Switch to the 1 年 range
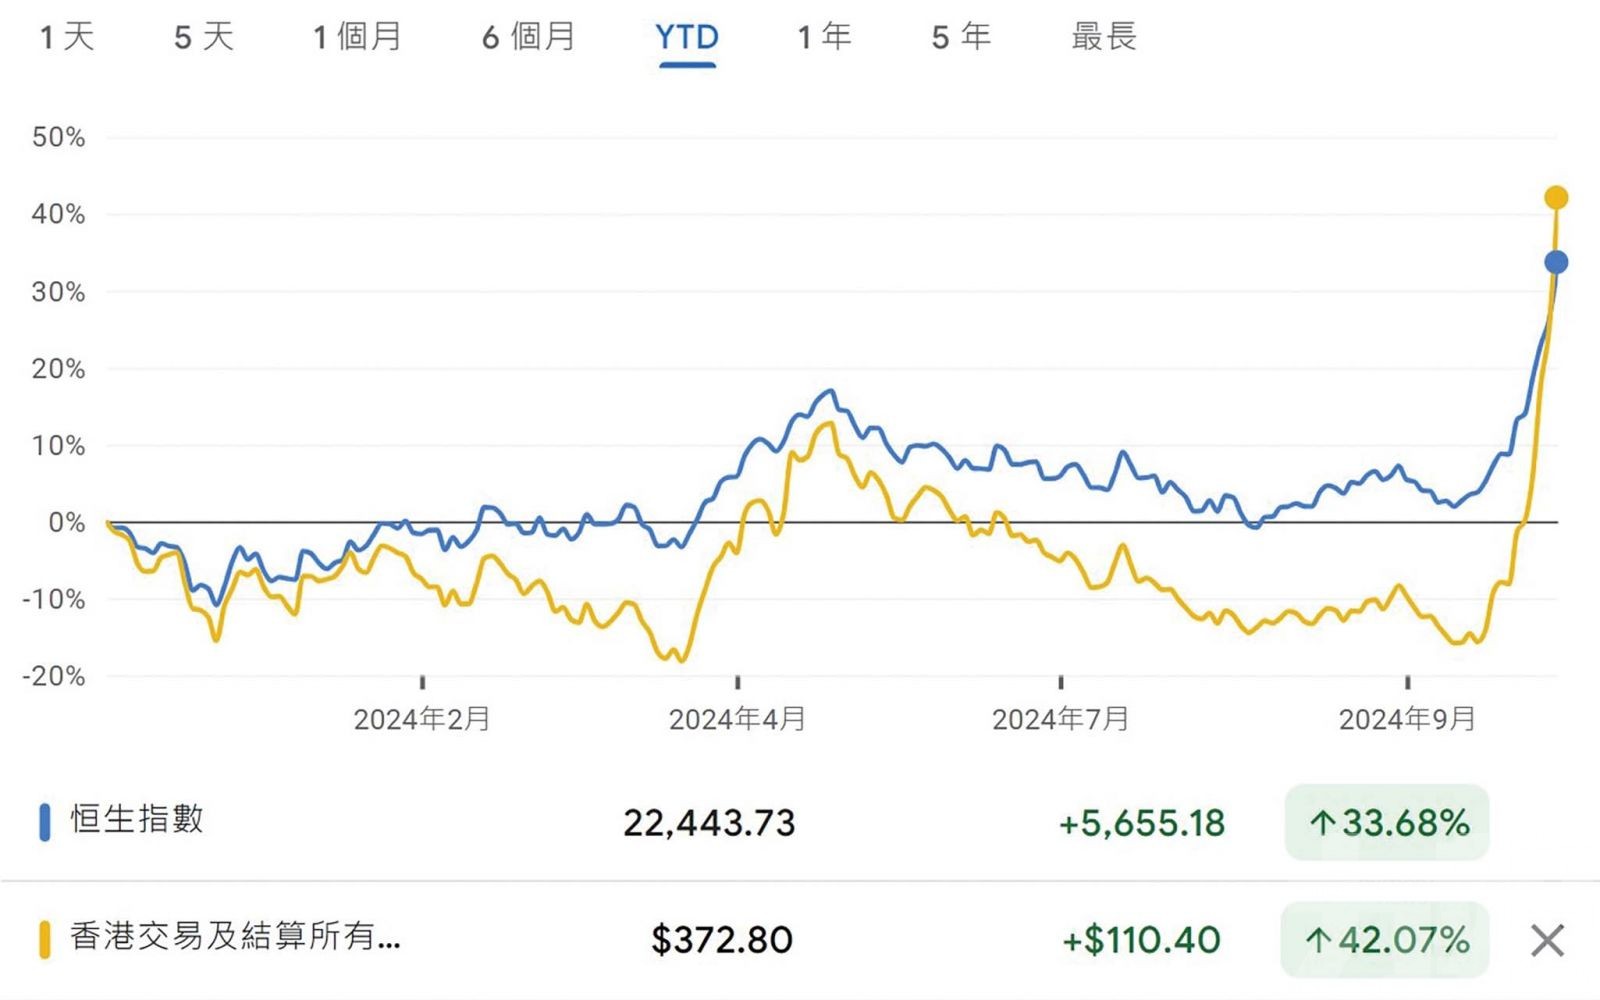This screenshot has width=1600, height=1000. point(824,37)
